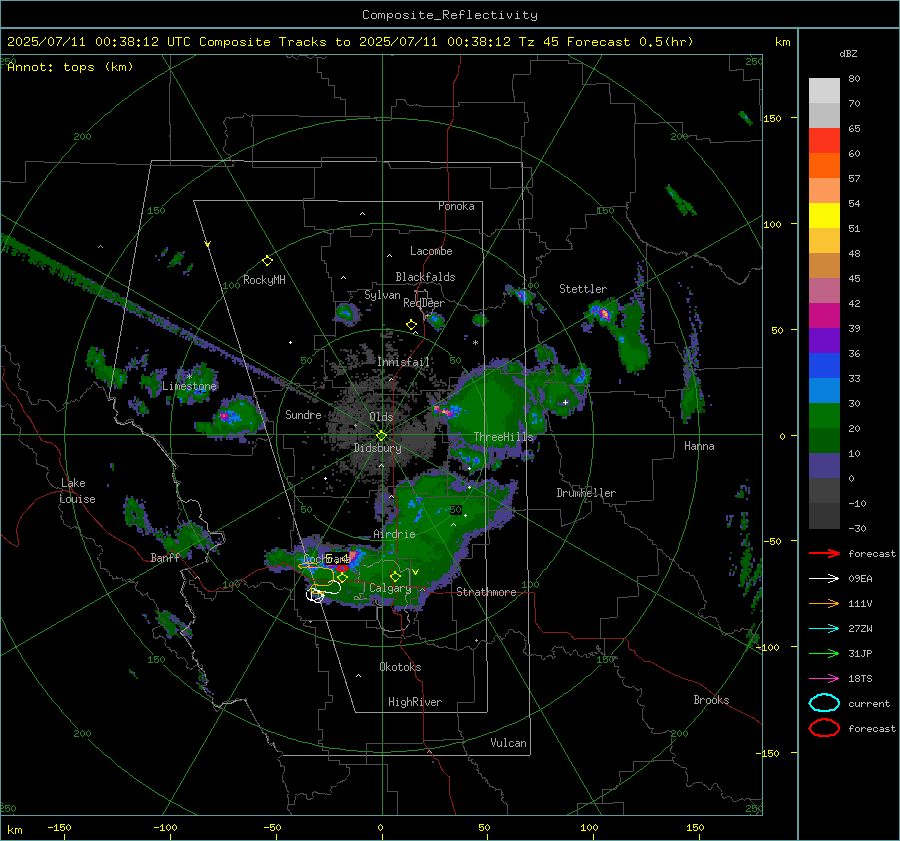900x841 pixels.
Task: Click the Stettler city label
Action: pyautogui.click(x=583, y=289)
